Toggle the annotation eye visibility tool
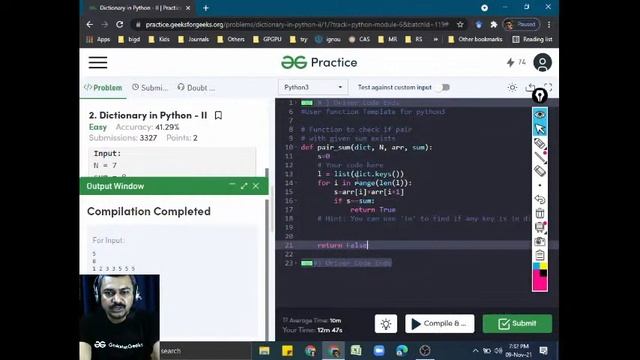 pyautogui.click(x=540, y=115)
